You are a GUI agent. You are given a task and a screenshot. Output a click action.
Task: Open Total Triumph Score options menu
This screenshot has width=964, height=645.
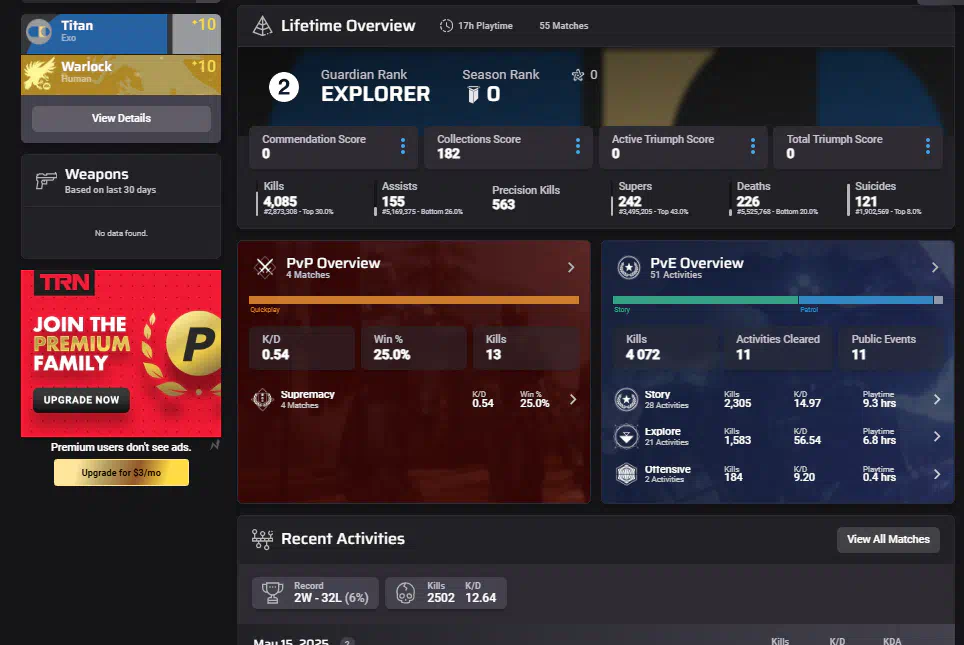(x=928, y=147)
